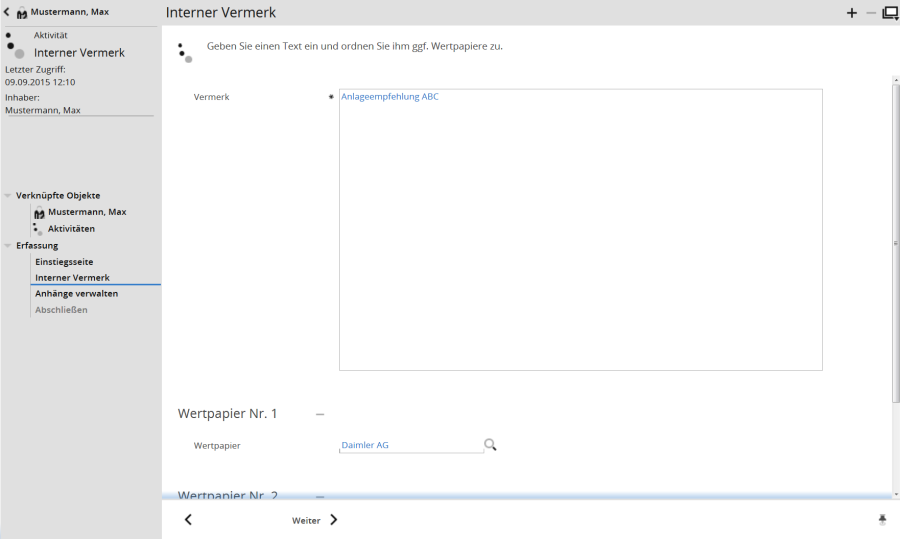Click the vertical scrollbar on right
This screenshot has width=900, height=539.
[894, 240]
